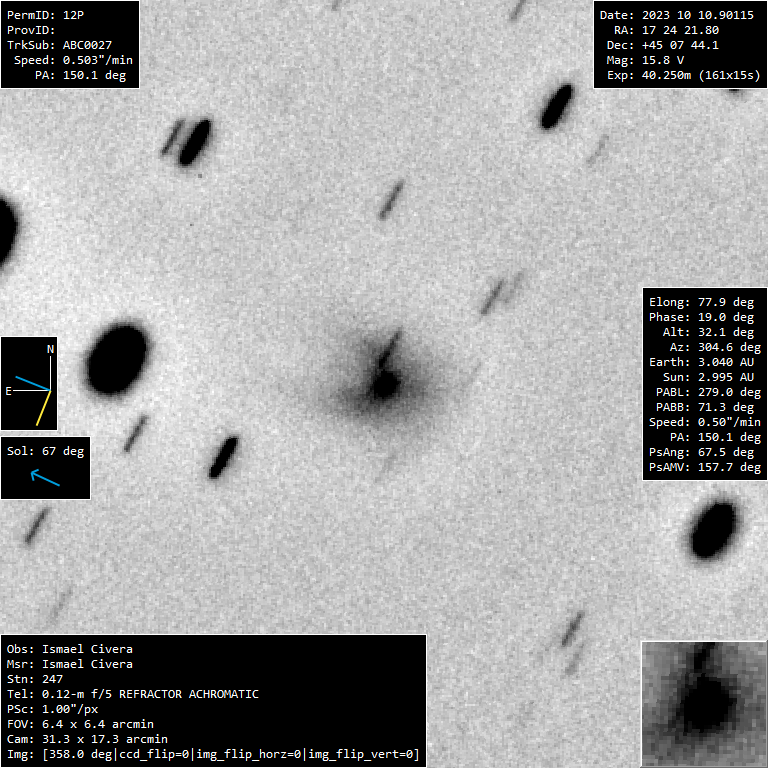Click the comet nucleus at image center

tap(384, 383)
